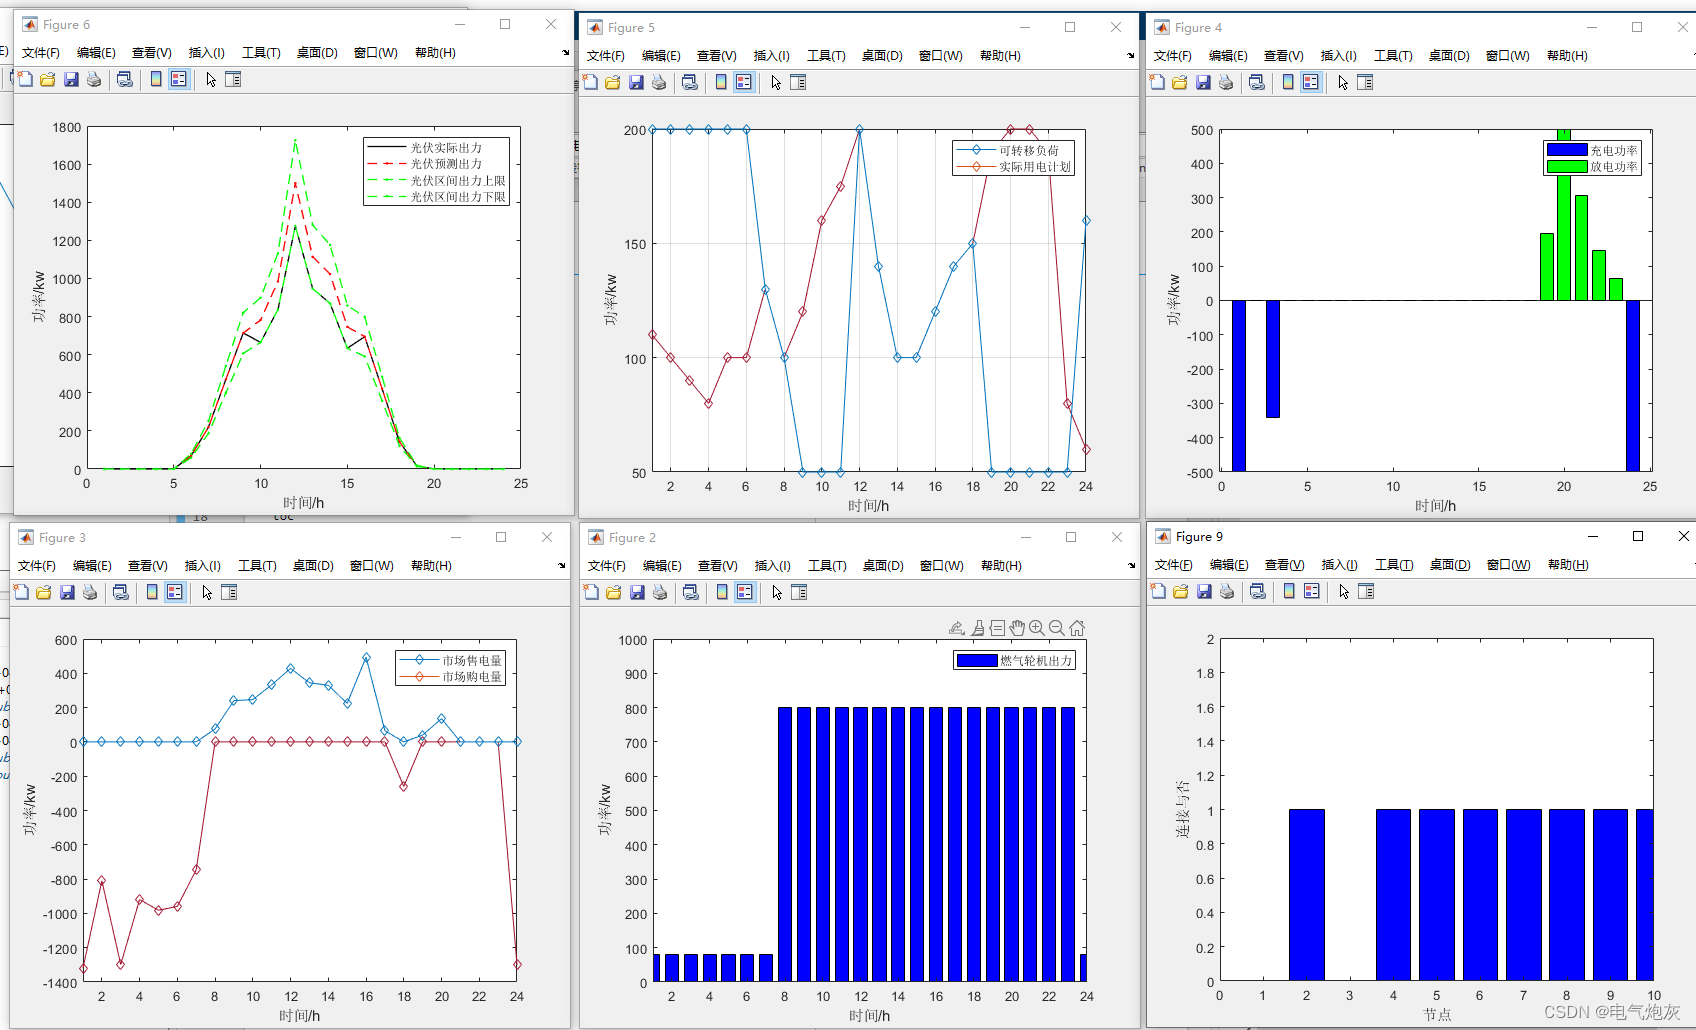
Task: Click the export icon above Figure 2 axes
Action: [957, 628]
